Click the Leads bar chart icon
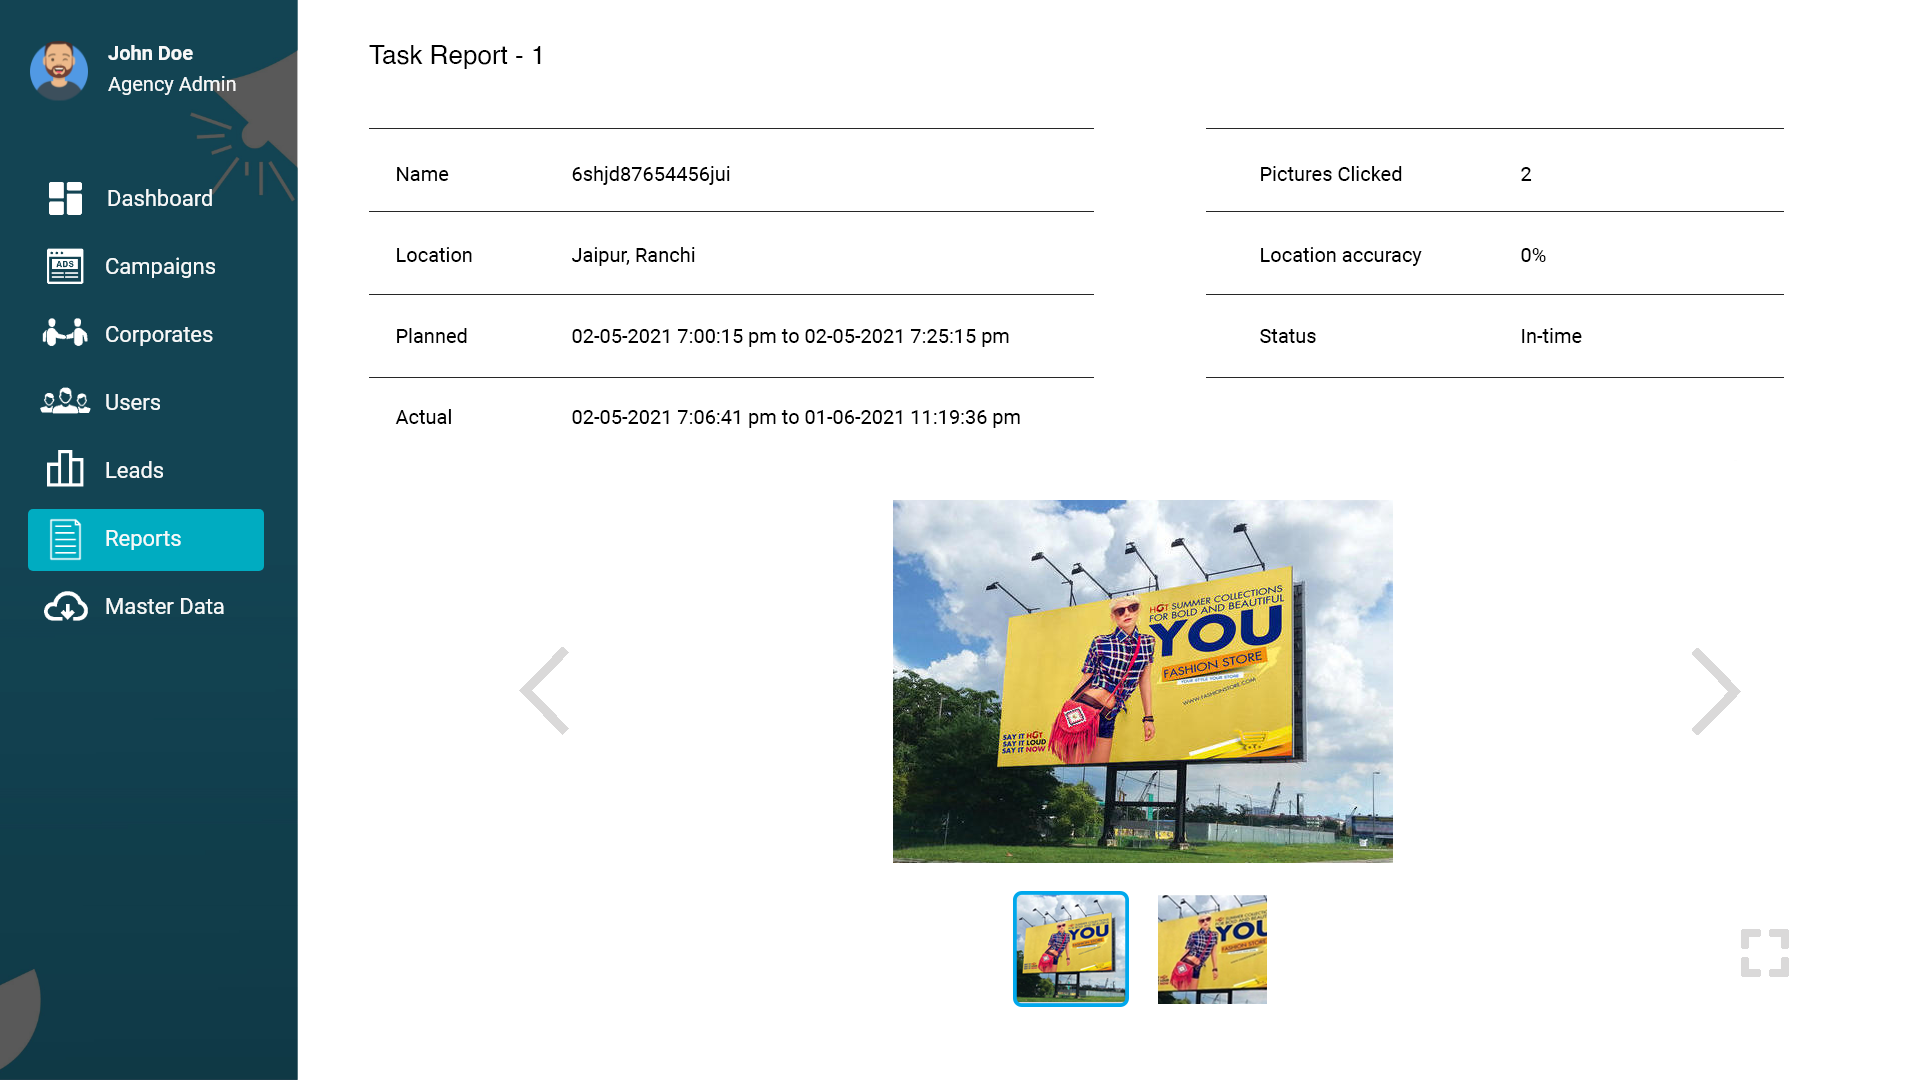 click(x=65, y=468)
